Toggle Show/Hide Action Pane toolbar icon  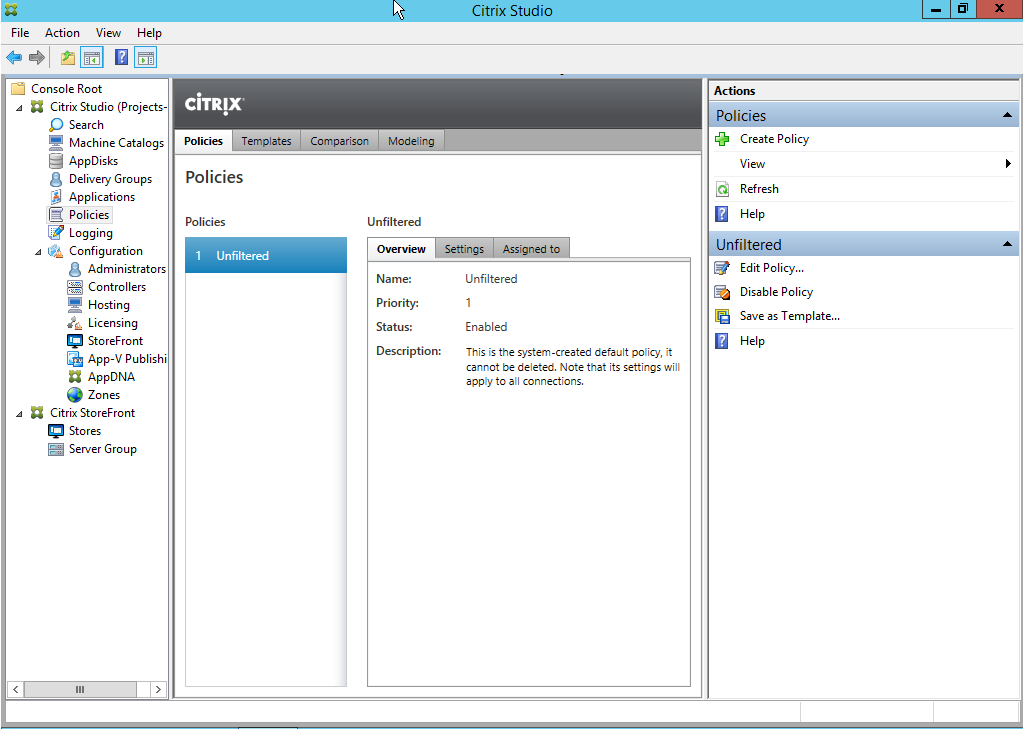[145, 57]
